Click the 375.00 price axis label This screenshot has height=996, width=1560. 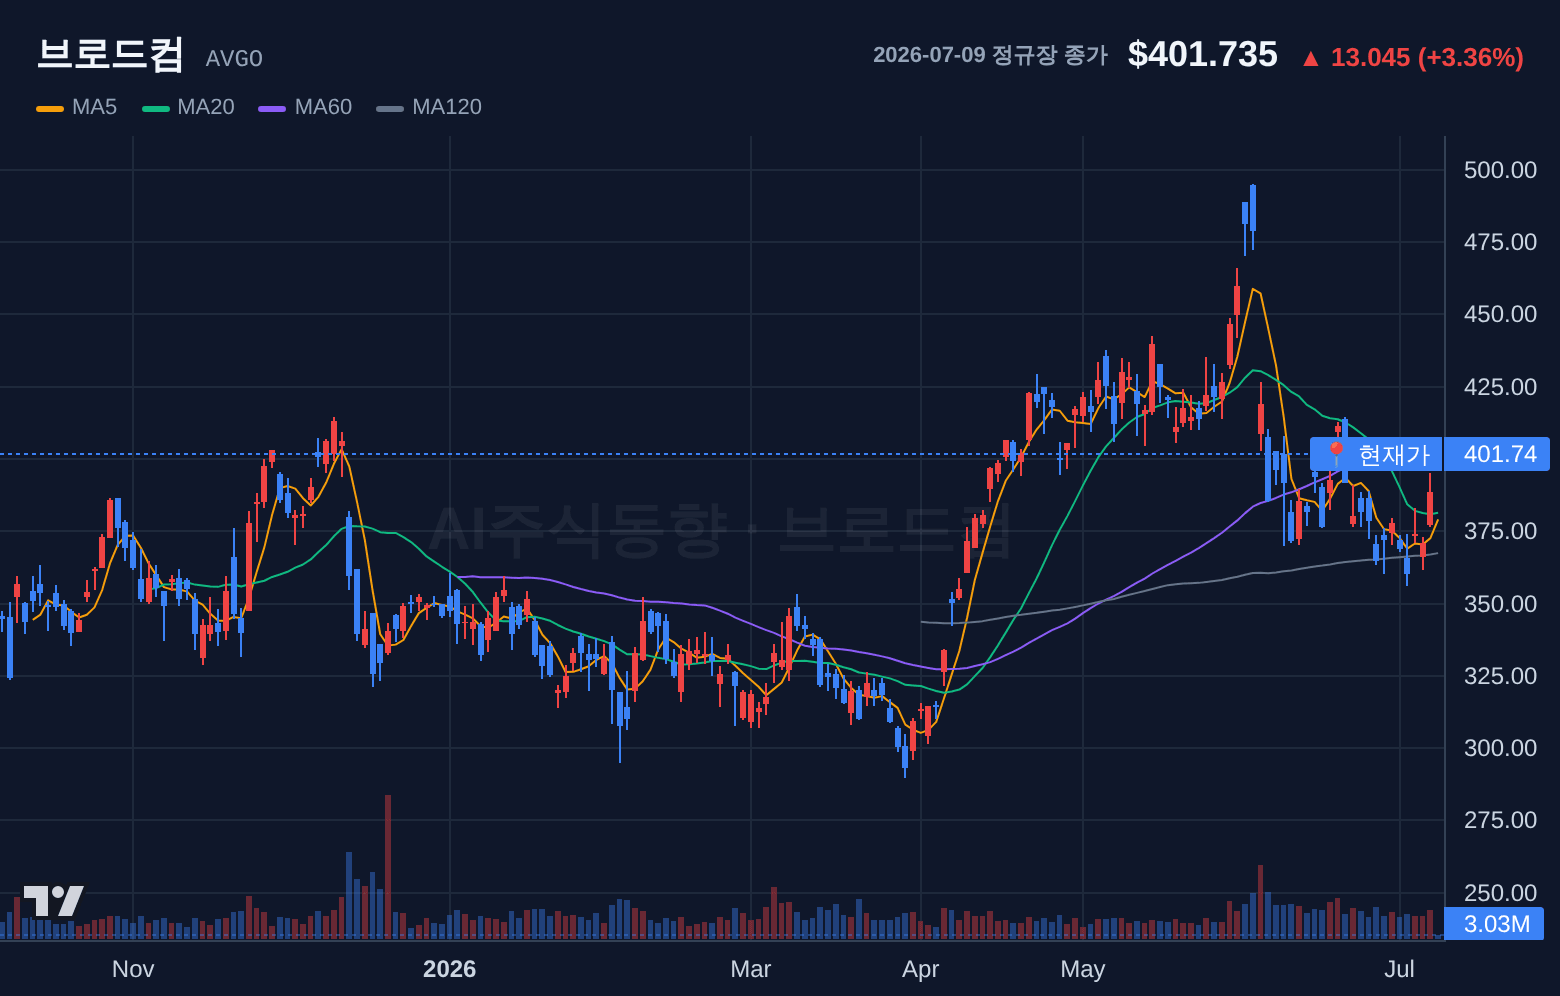pyautogui.click(x=1500, y=531)
